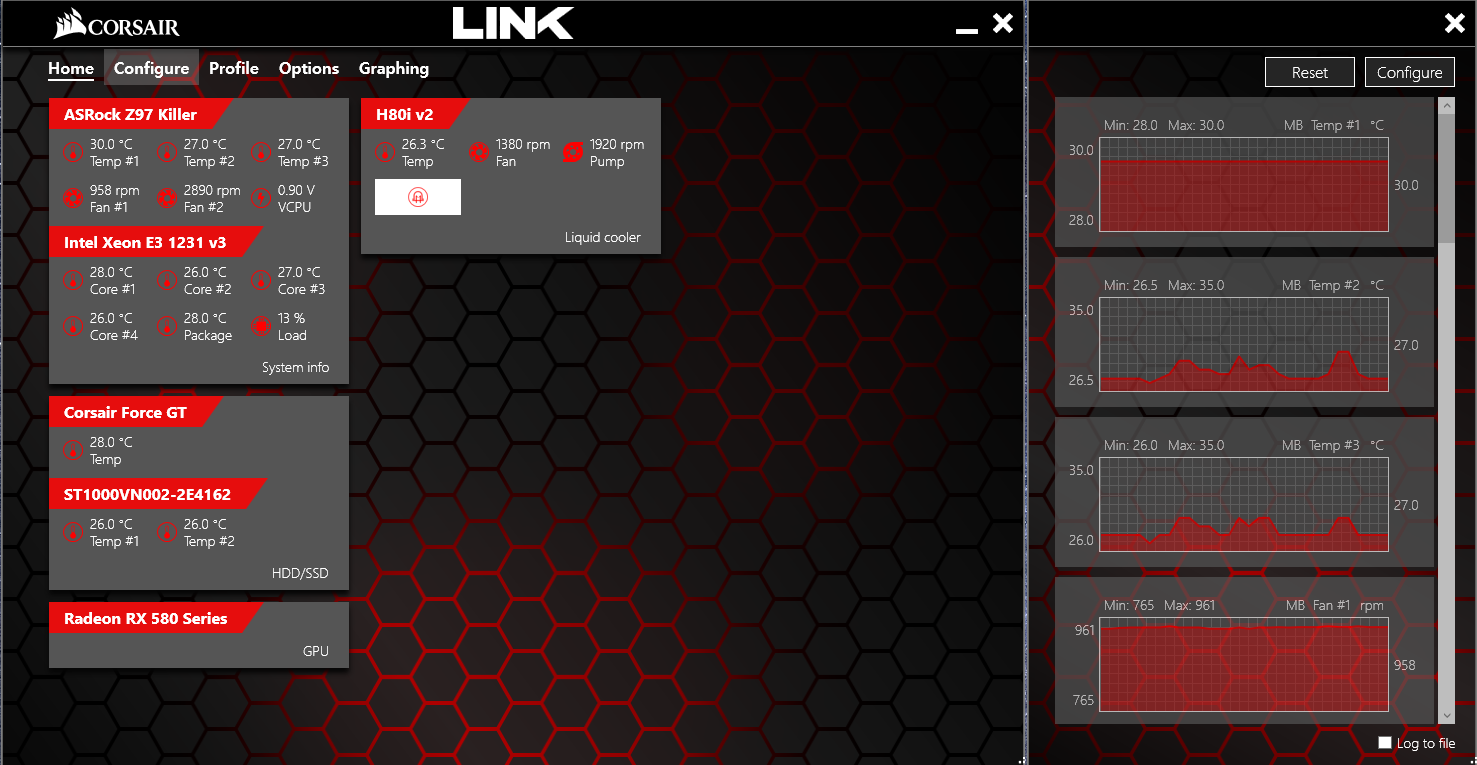Screen dimensions: 1477x765
Task: Open the Home tab
Action: coord(71,68)
